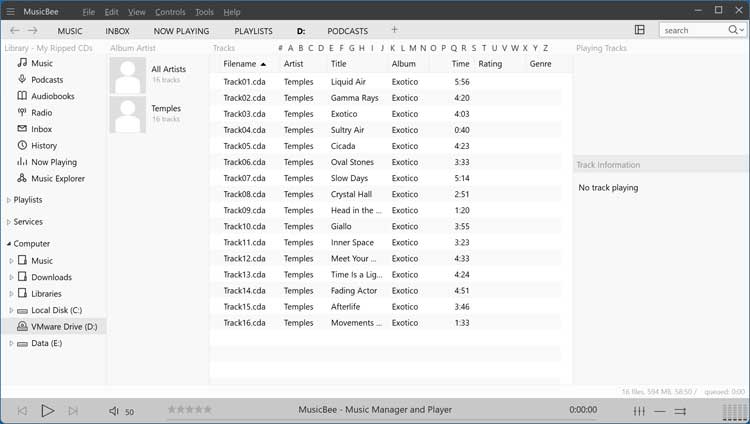
Task: Switch to the MUSIC tab
Action: click(70, 31)
